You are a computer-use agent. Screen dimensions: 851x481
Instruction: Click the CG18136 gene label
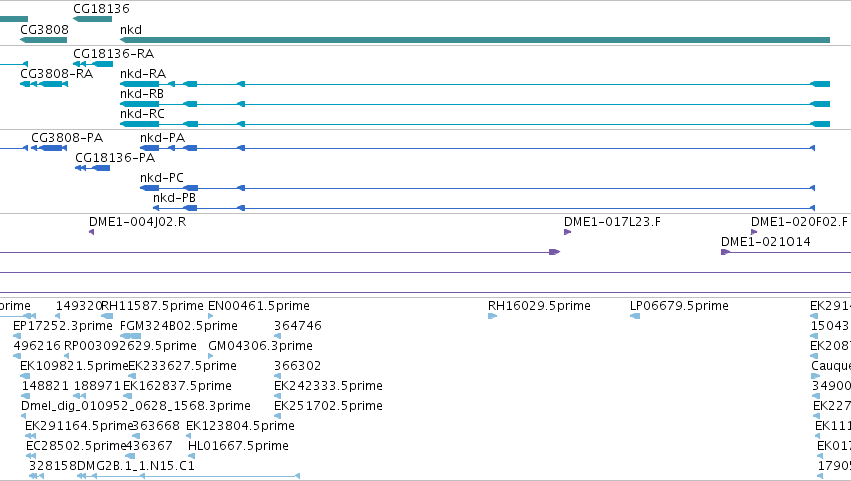point(101,9)
